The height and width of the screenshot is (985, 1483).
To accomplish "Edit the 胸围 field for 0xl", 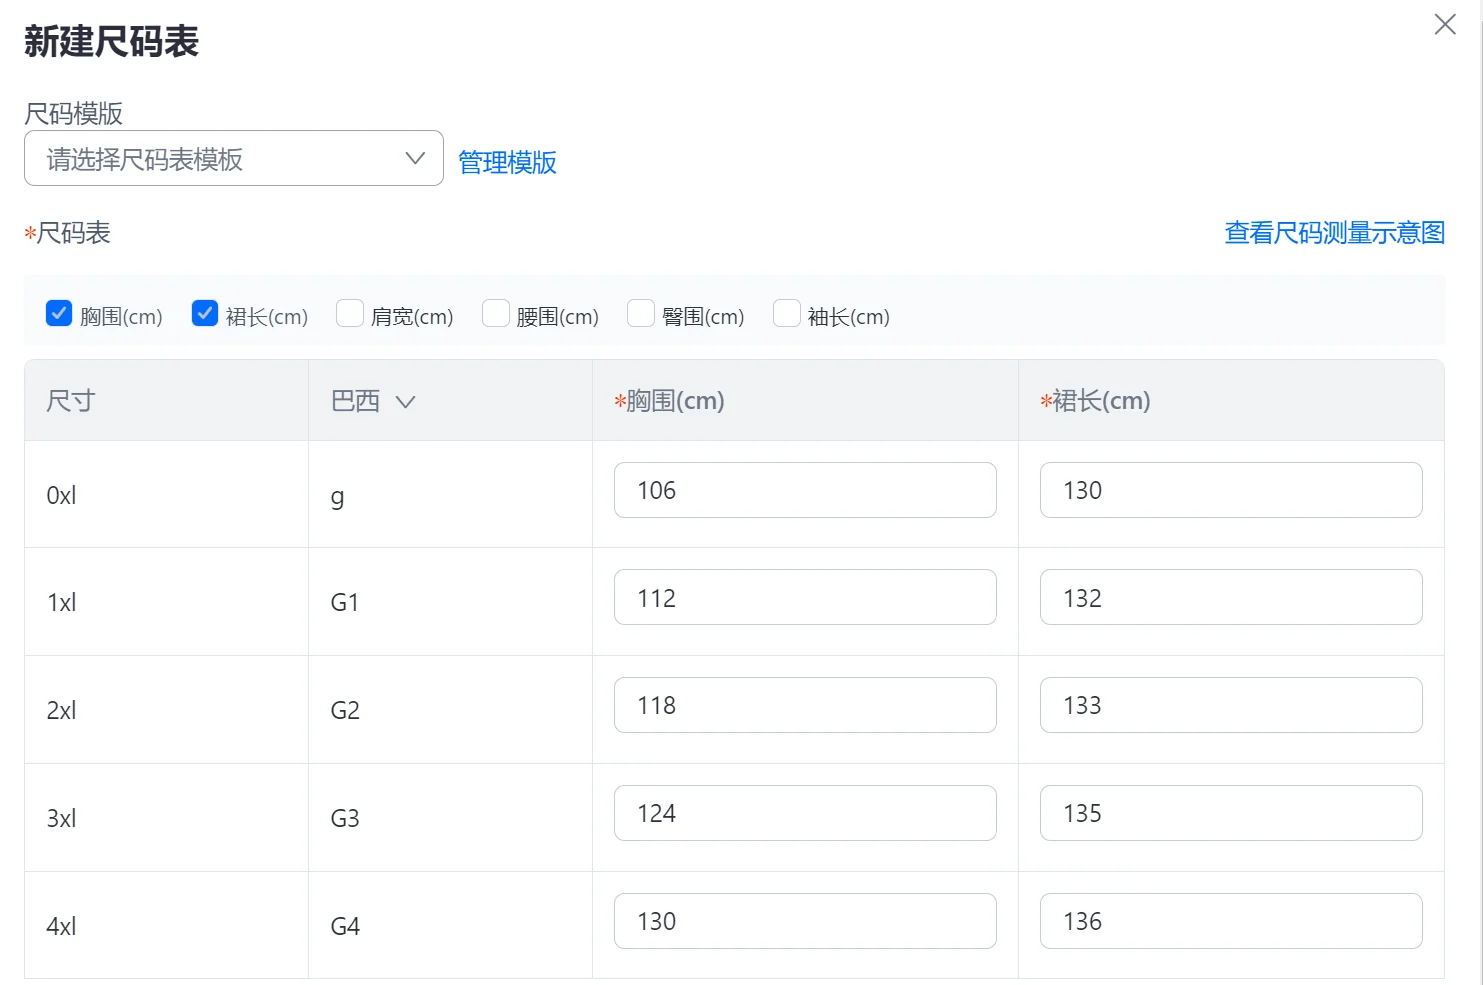I will point(805,490).
